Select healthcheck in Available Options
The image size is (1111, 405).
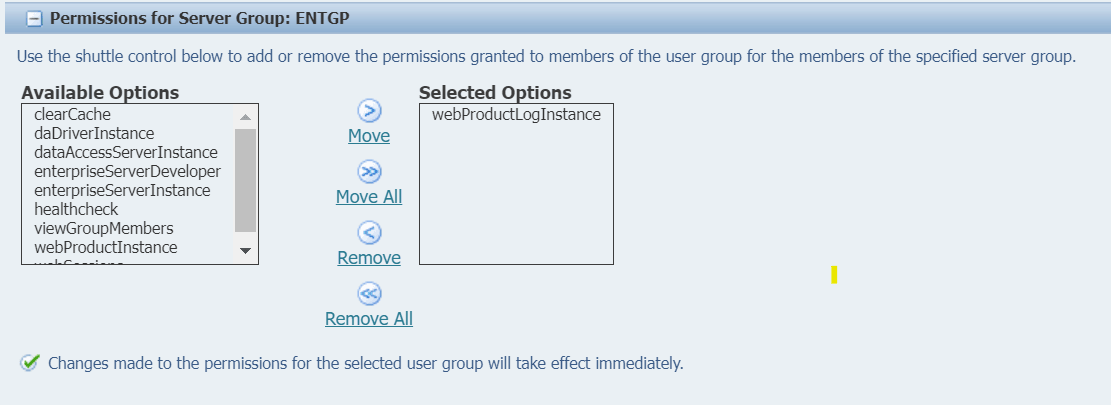click(76, 210)
